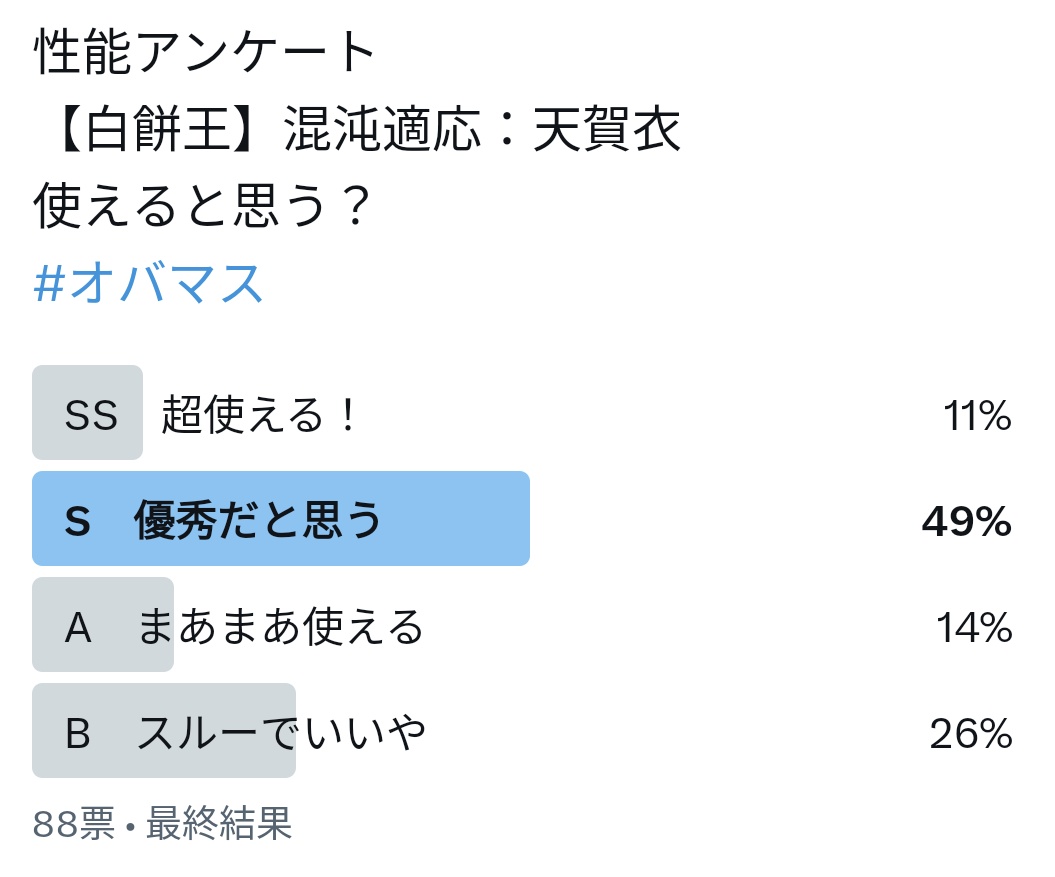Image resolution: width=1055 pixels, height=877 pixels.
Task: Click the 【白餅王】 bracketed text
Action: (157, 128)
